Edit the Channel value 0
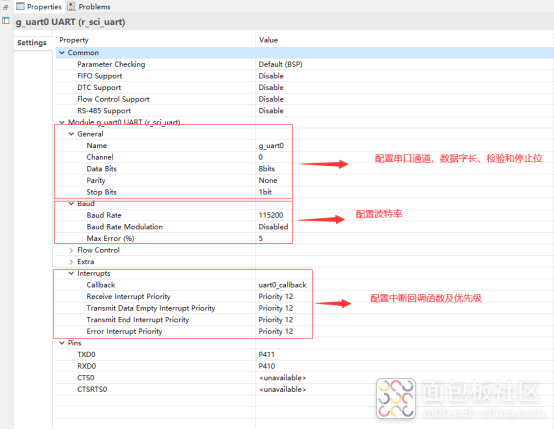 tap(261, 157)
